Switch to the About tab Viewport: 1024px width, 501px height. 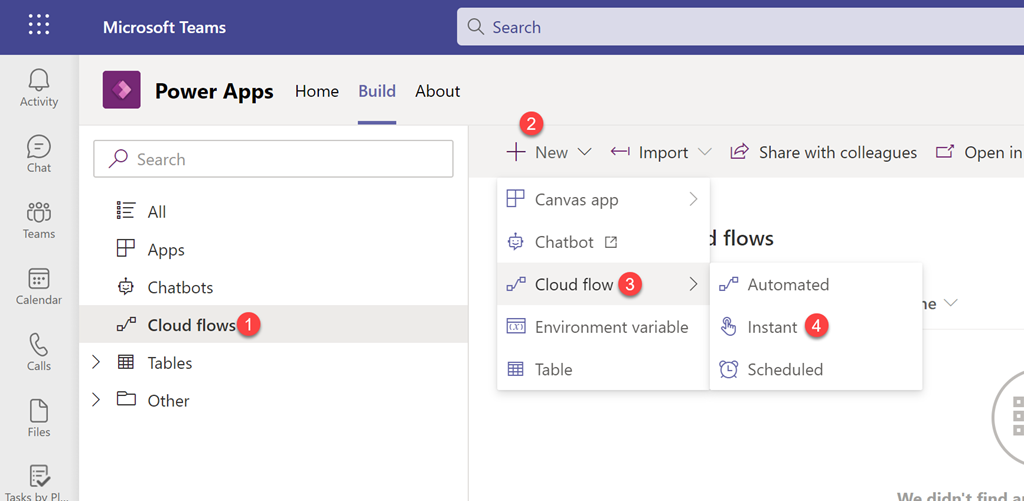click(x=437, y=91)
